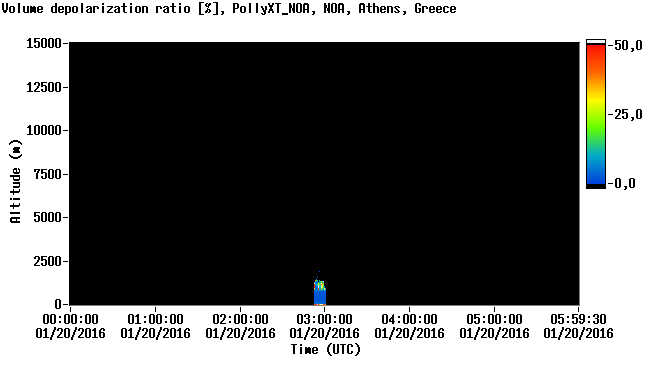Select the red top of the color scale

pos(596,55)
